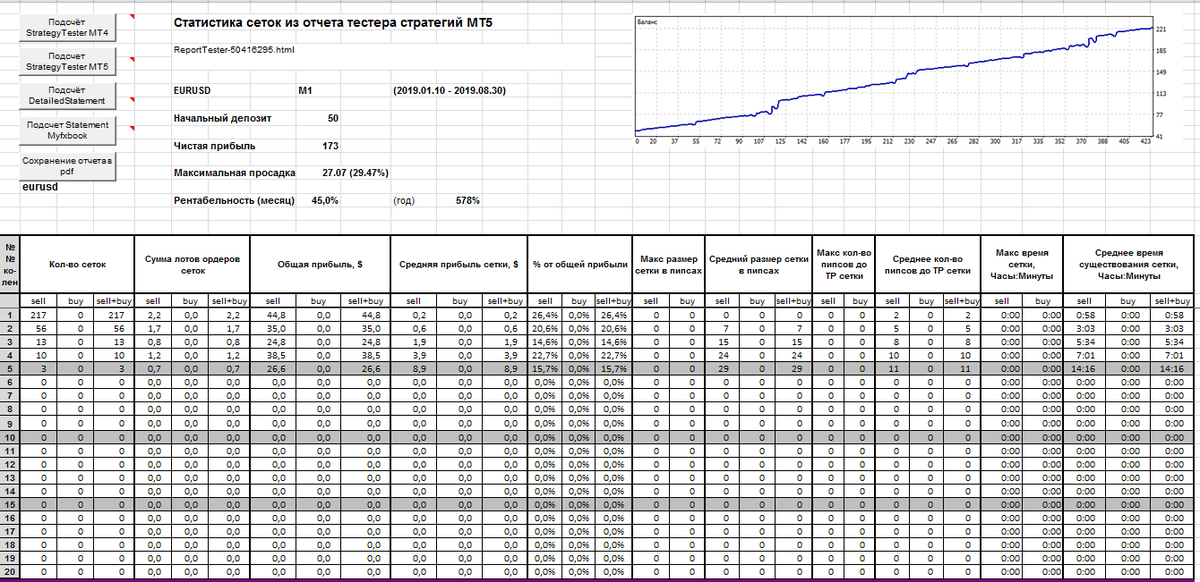1200x582 pixels.
Task: Select the Начальный депозит label
Action: point(222,118)
